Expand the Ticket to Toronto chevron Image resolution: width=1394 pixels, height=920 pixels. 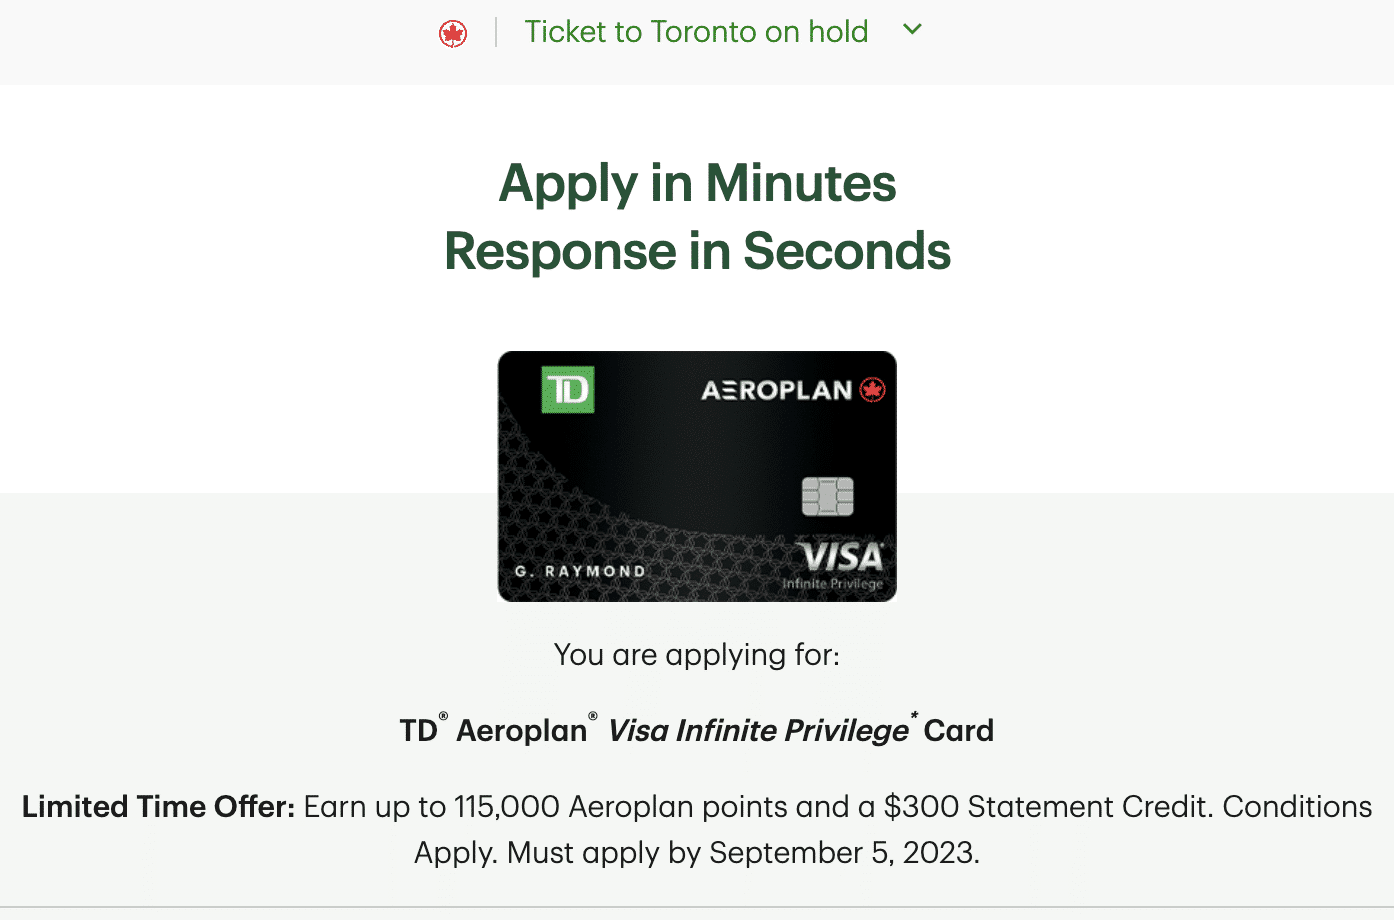point(912,30)
